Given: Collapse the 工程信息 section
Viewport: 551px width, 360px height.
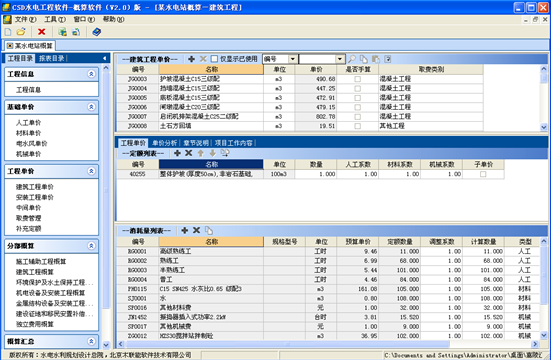Looking at the screenshot, I should pos(91,74).
